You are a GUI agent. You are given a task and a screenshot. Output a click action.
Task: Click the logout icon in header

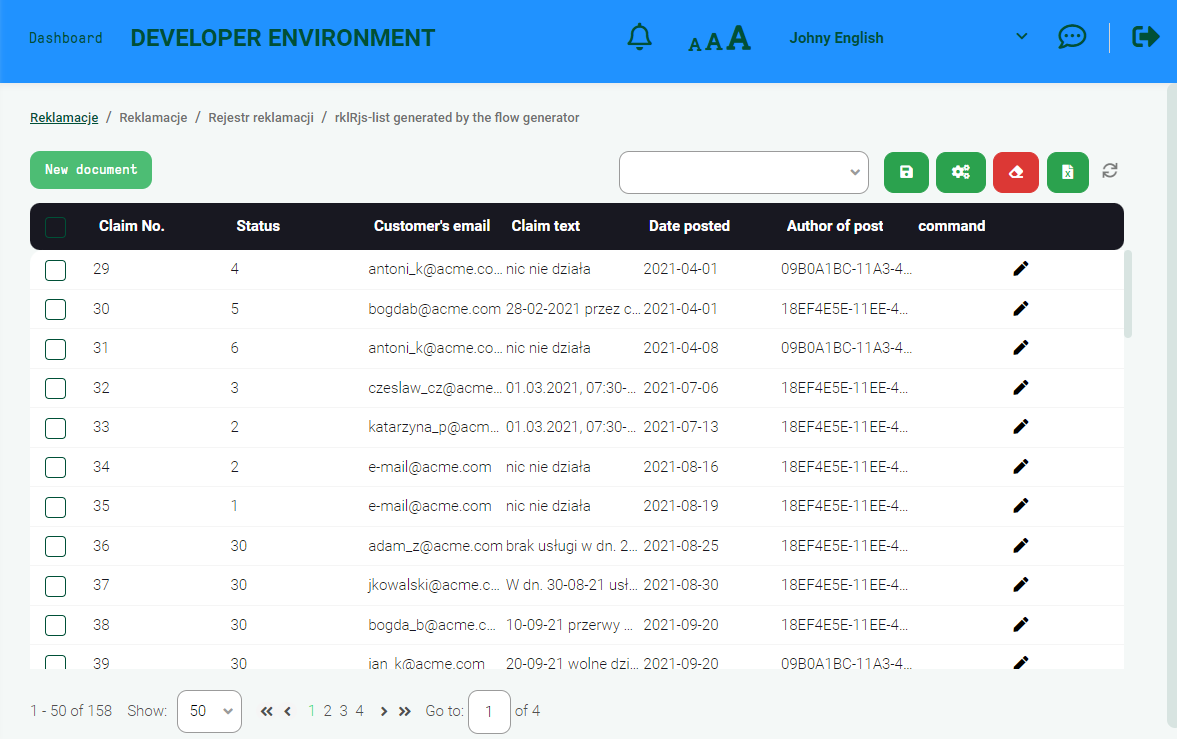click(x=1145, y=38)
